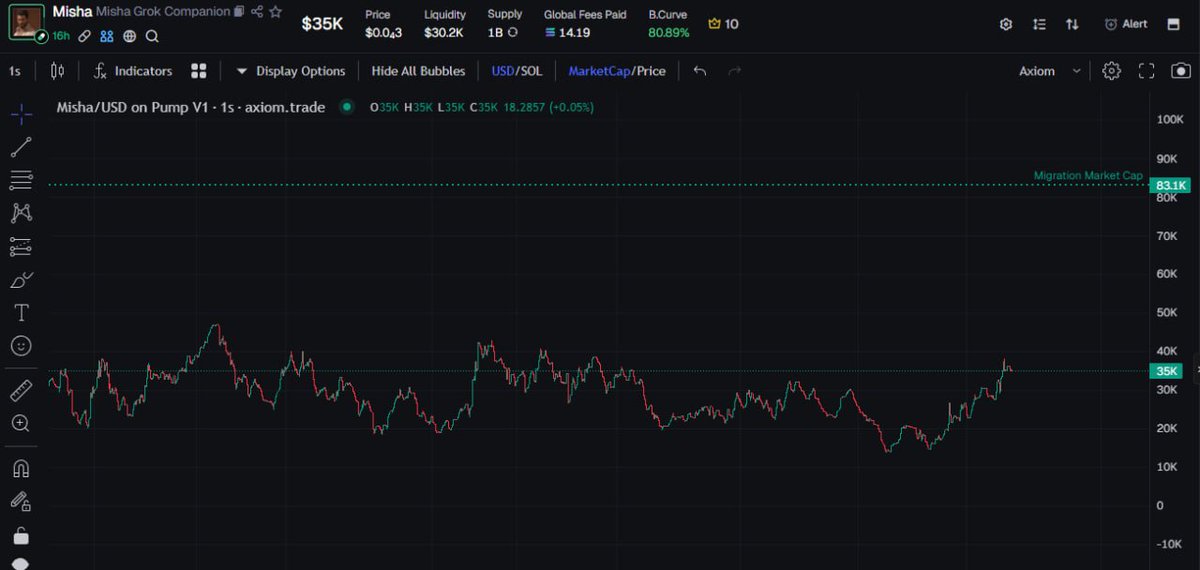The height and width of the screenshot is (570, 1200).
Task: Open the Axiom layout dropdown
Action: pyautogui.click(x=1050, y=71)
